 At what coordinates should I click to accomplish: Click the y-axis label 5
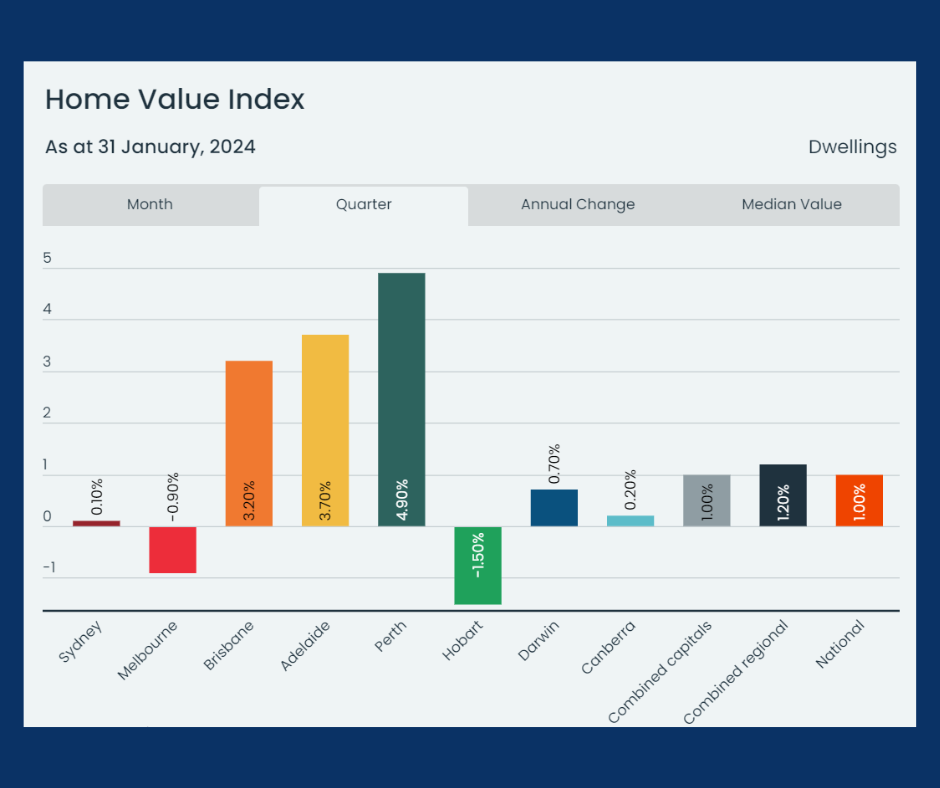[x=47, y=258]
